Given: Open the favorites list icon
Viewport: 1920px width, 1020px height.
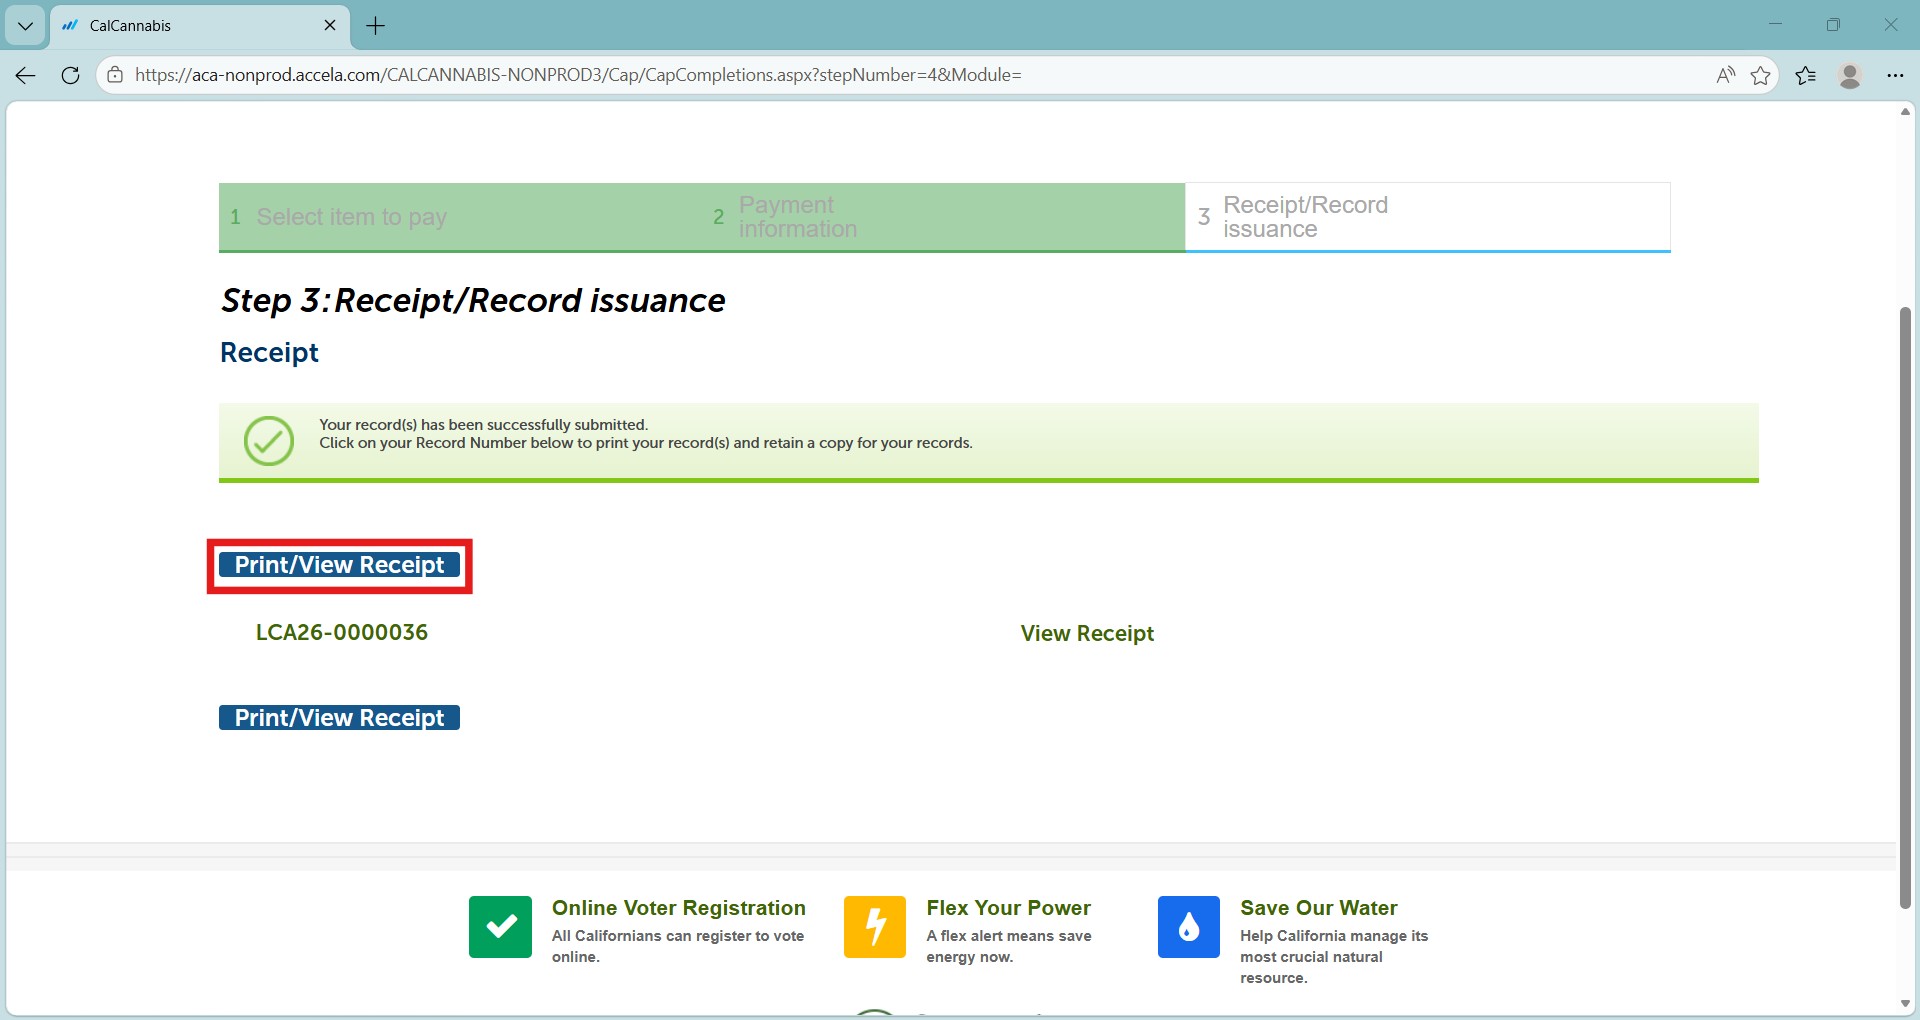Looking at the screenshot, I should 1806,75.
